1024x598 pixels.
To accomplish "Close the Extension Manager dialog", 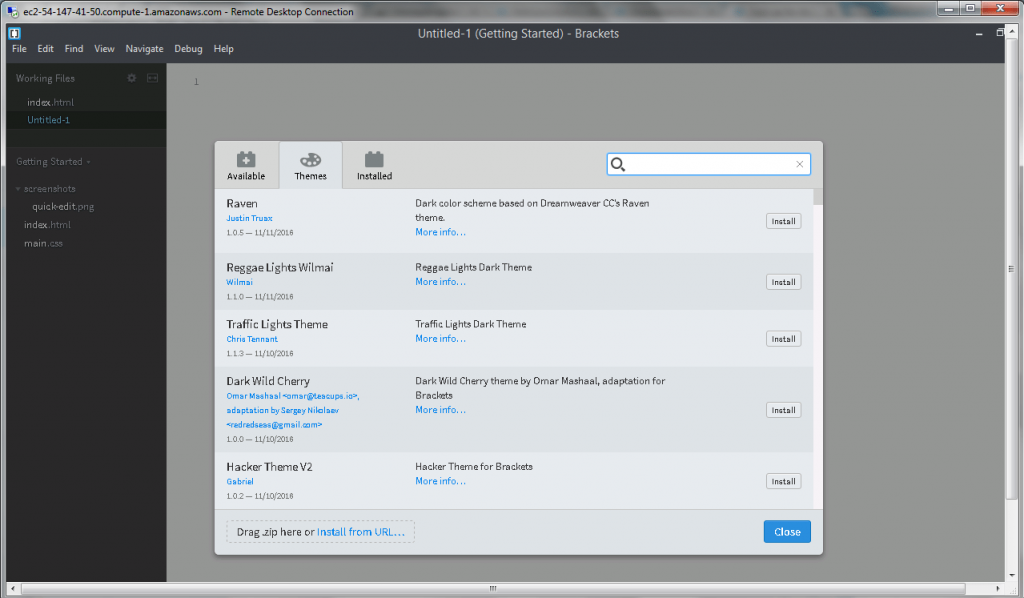I will click(787, 531).
